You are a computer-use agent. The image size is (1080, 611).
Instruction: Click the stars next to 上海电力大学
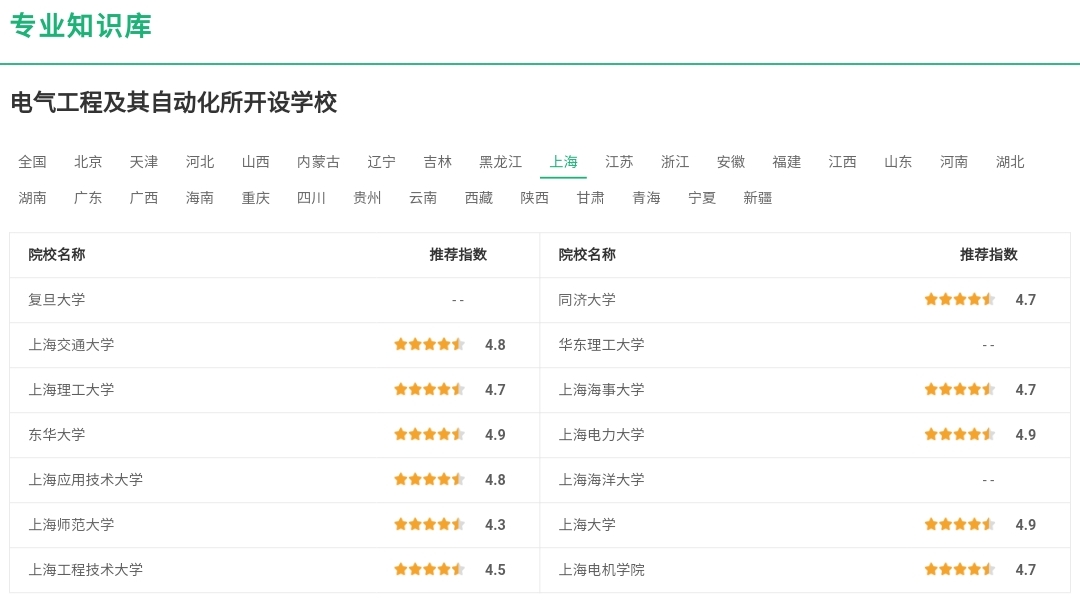pos(959,434)
